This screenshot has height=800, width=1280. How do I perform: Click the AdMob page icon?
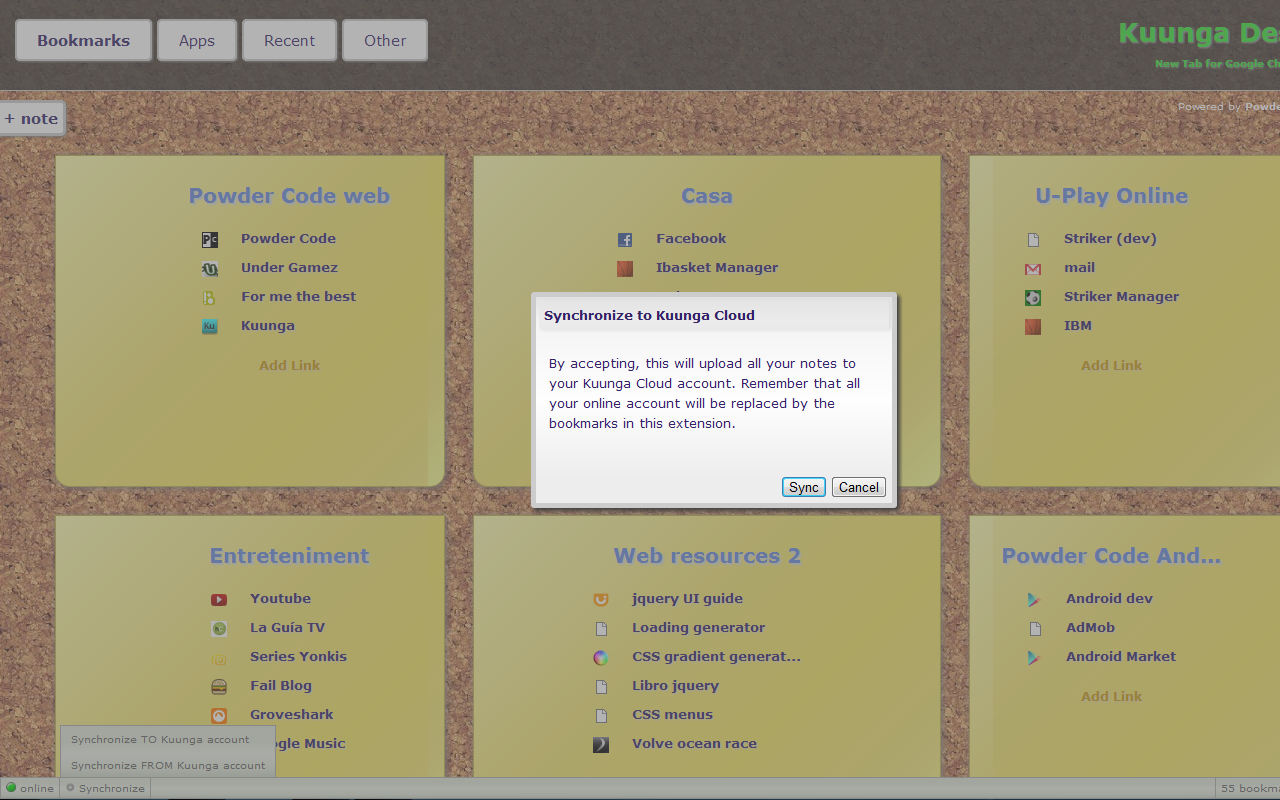coord(1035,629)
